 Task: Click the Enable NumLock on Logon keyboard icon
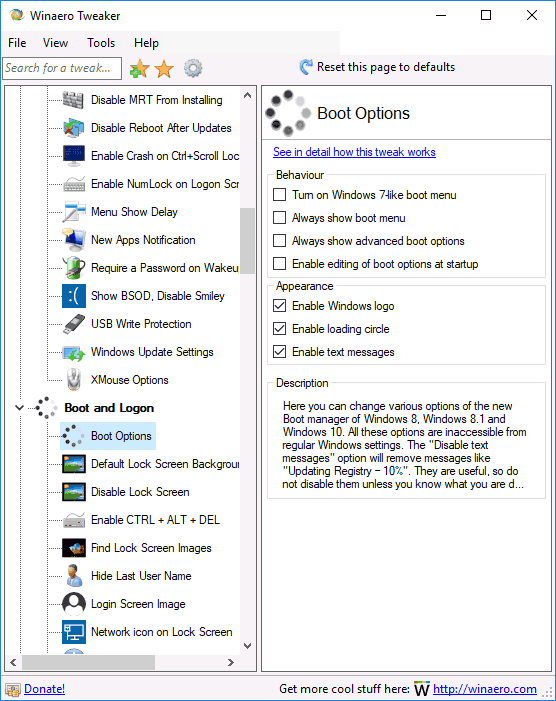click(73, 184)
